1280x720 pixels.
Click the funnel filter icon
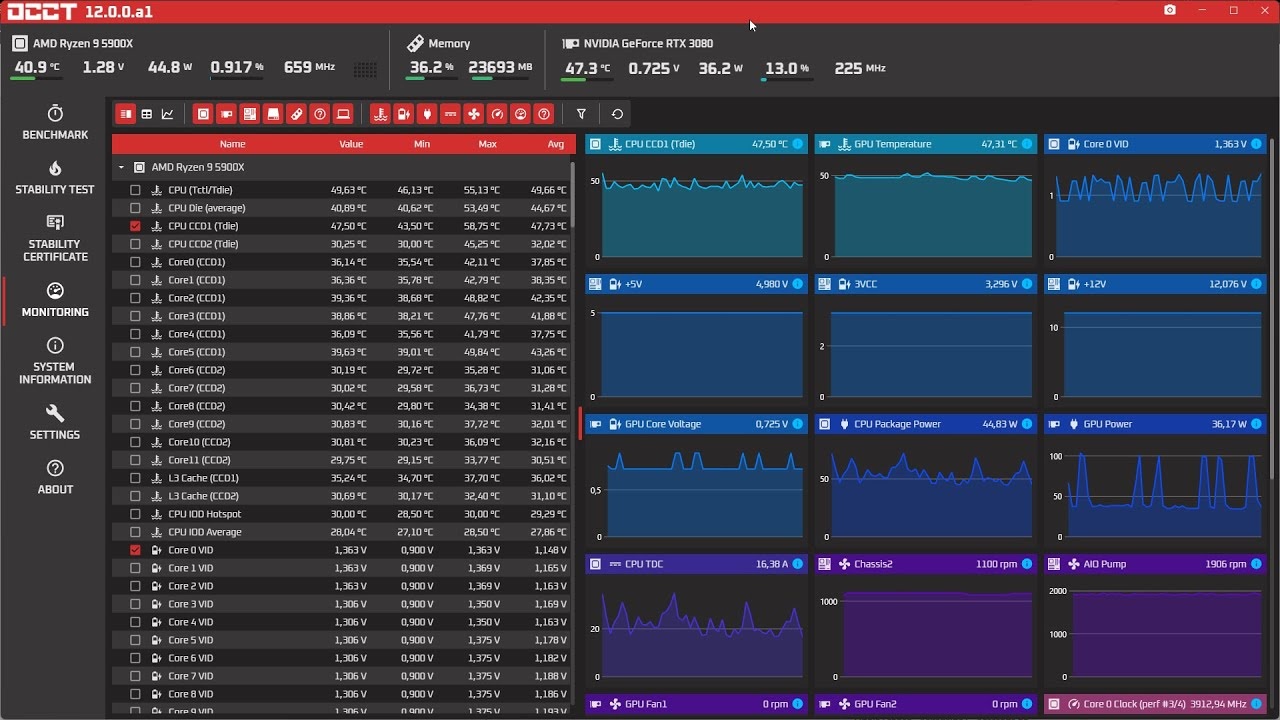pyautogui.click(x=581, y=114)
